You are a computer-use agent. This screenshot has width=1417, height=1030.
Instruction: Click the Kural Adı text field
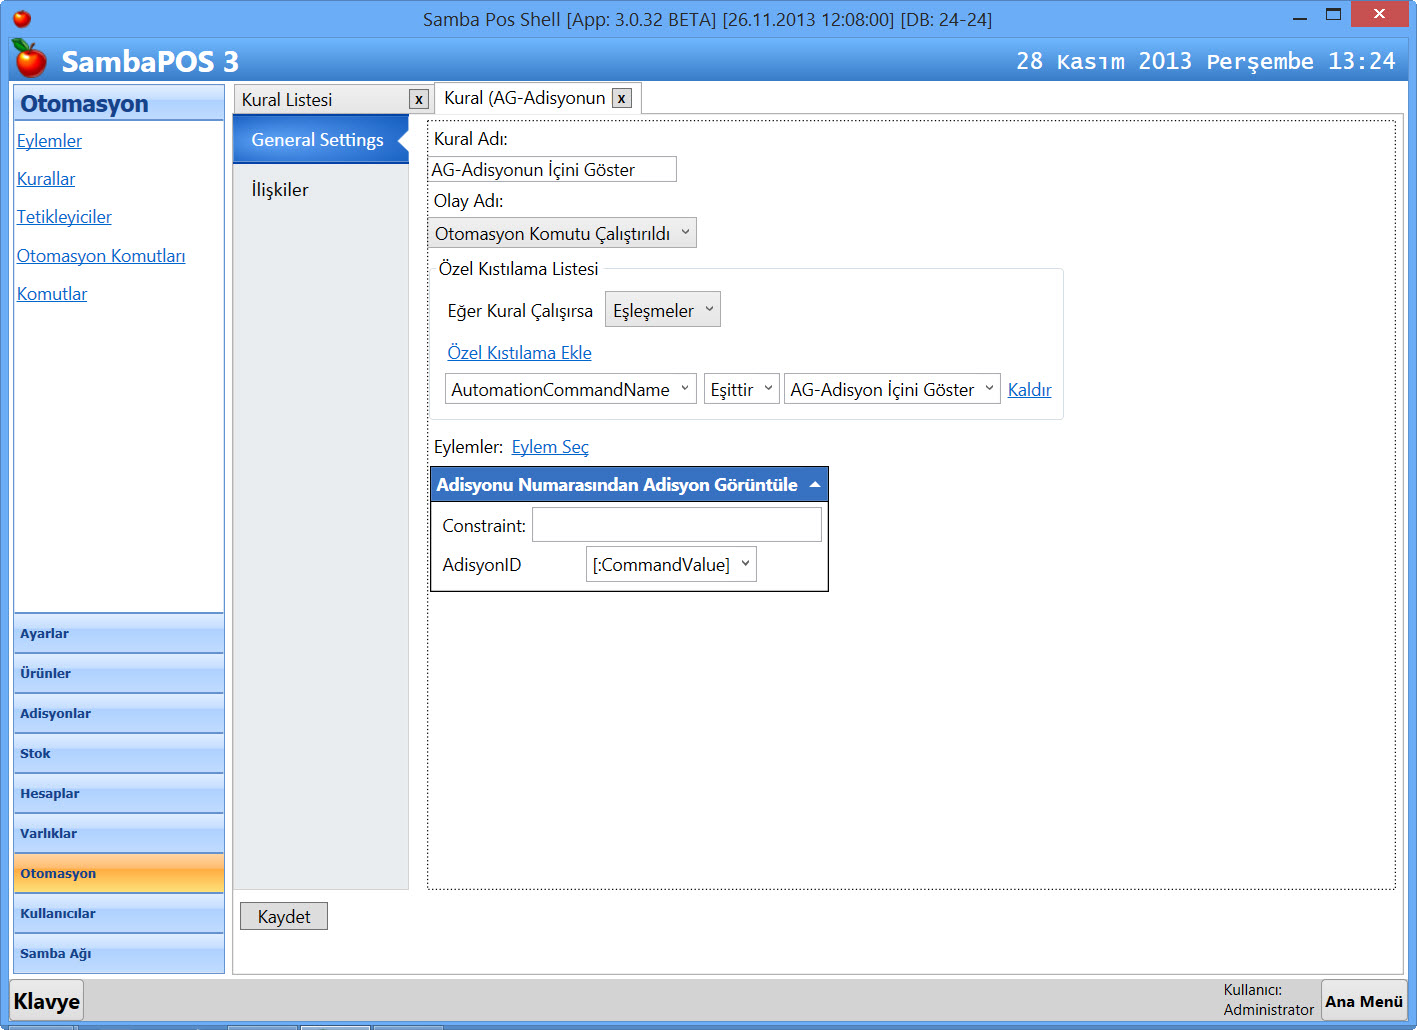pos(552,170)
